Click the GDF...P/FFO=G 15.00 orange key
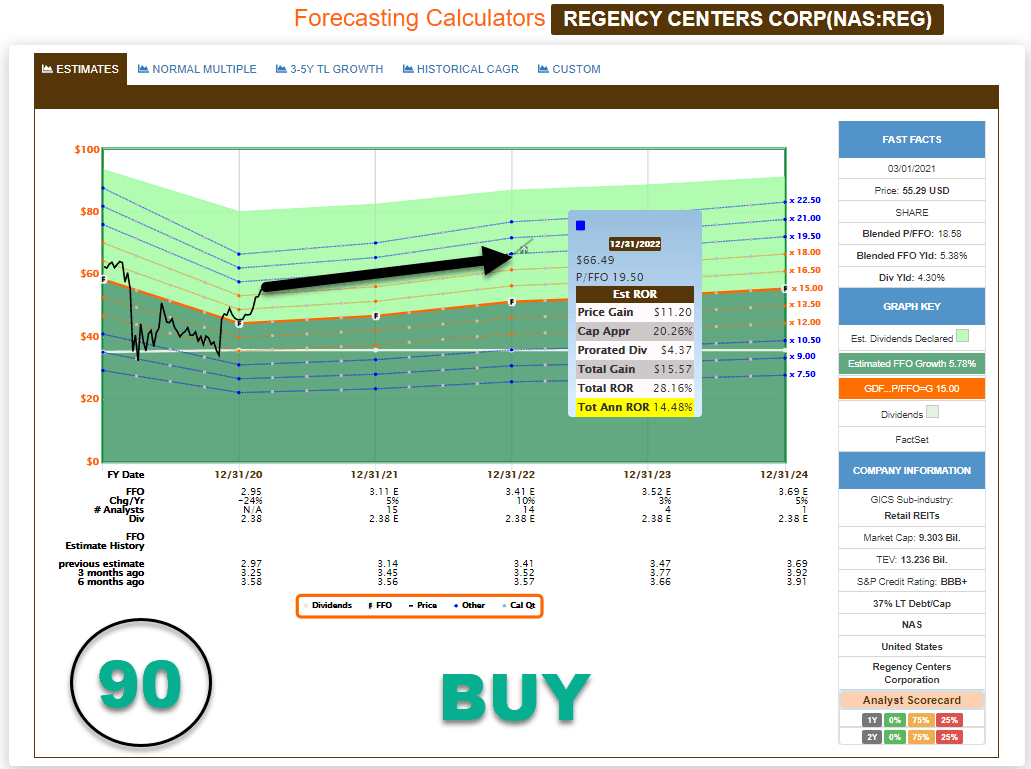This screenshot has width=1031, height=769. [912, 388]
